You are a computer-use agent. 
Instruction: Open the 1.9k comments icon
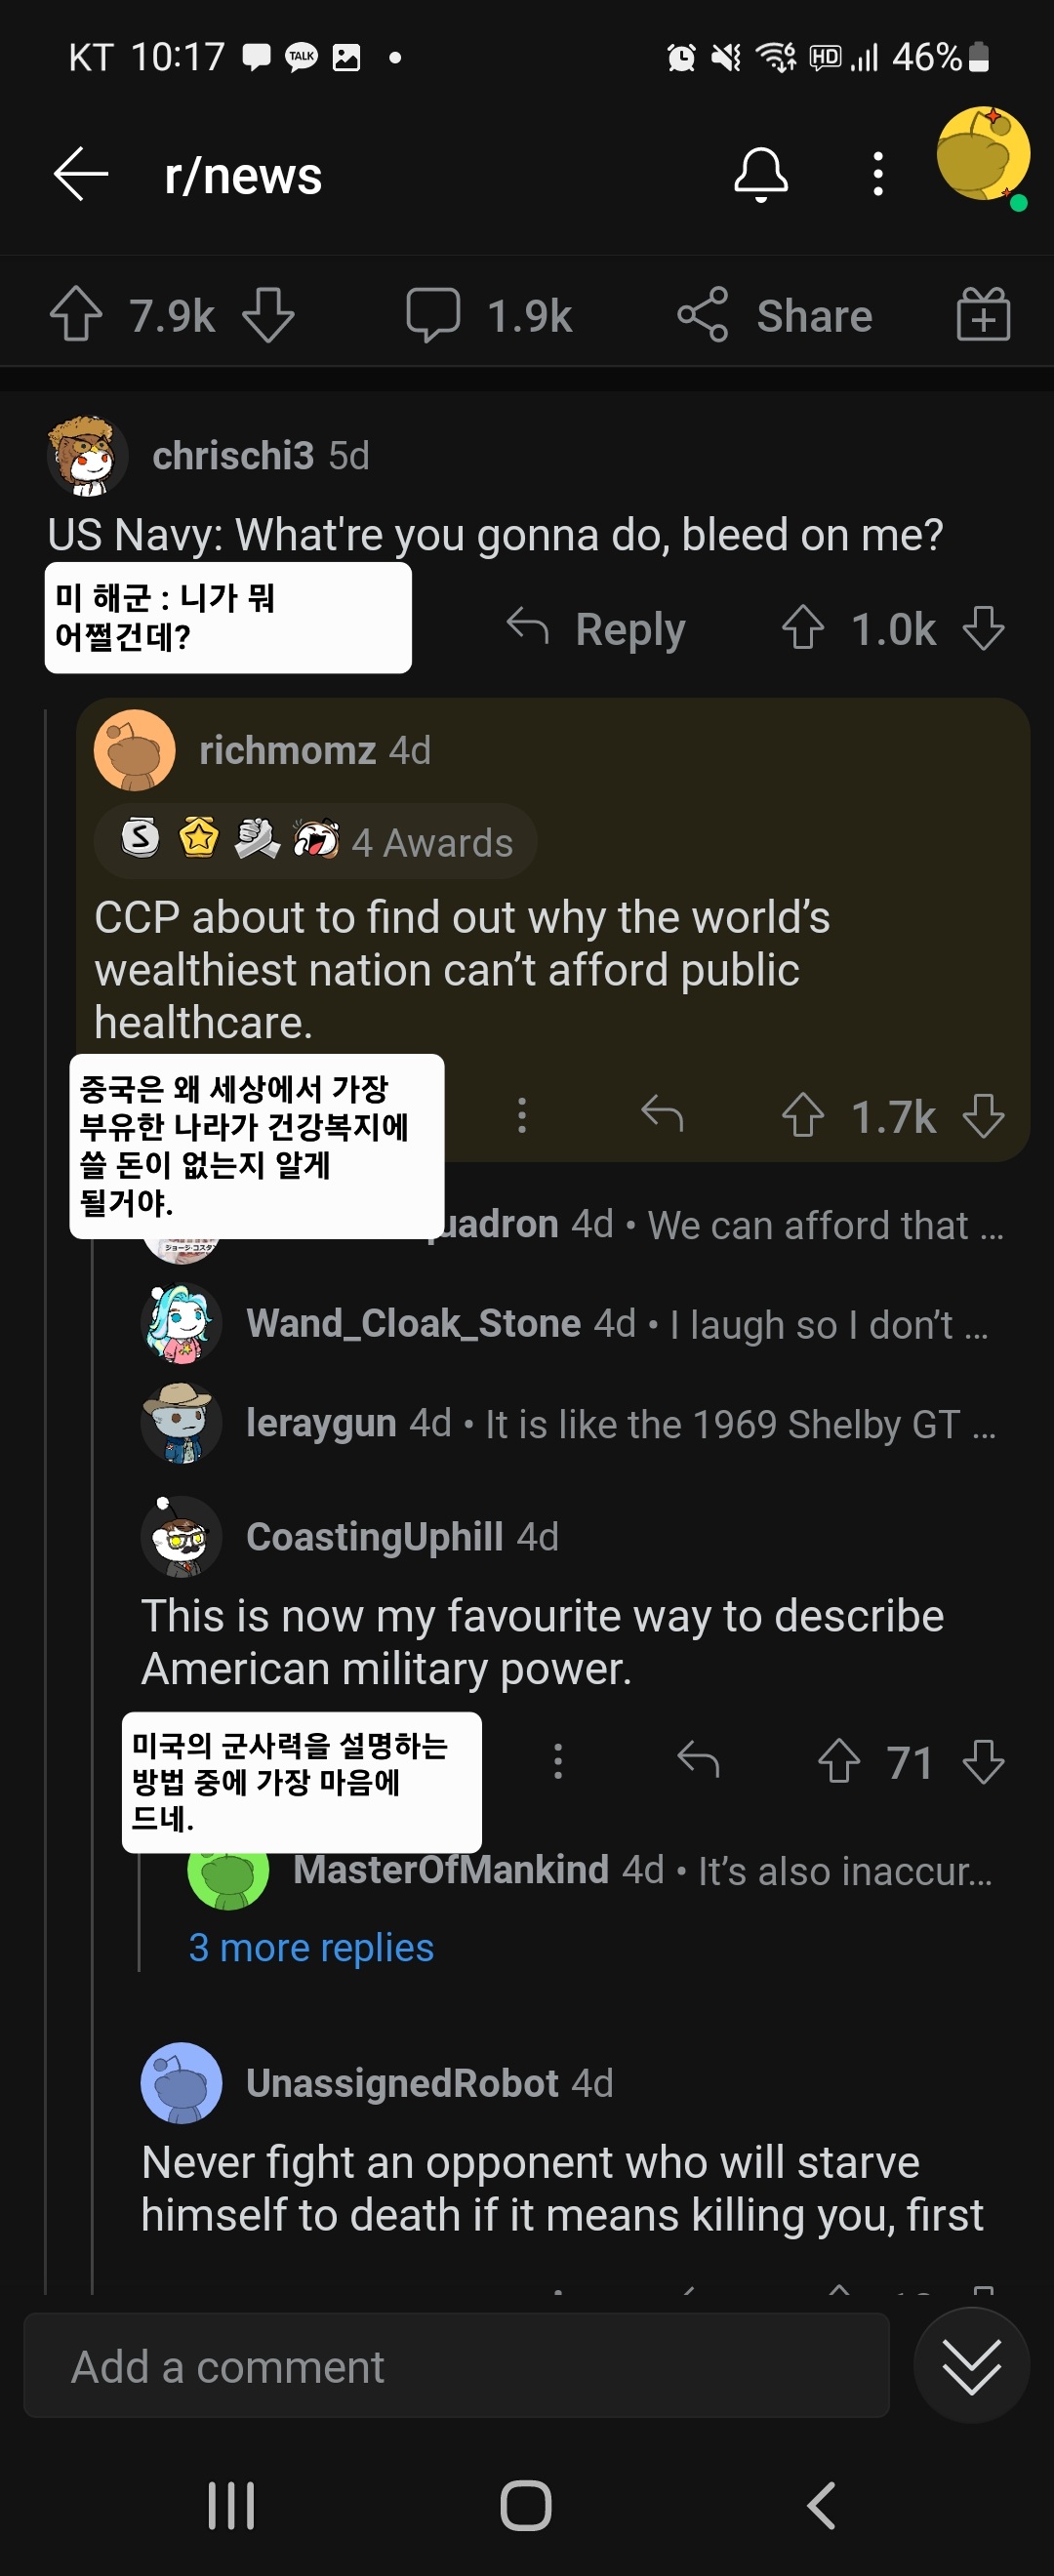pos(433,315)
